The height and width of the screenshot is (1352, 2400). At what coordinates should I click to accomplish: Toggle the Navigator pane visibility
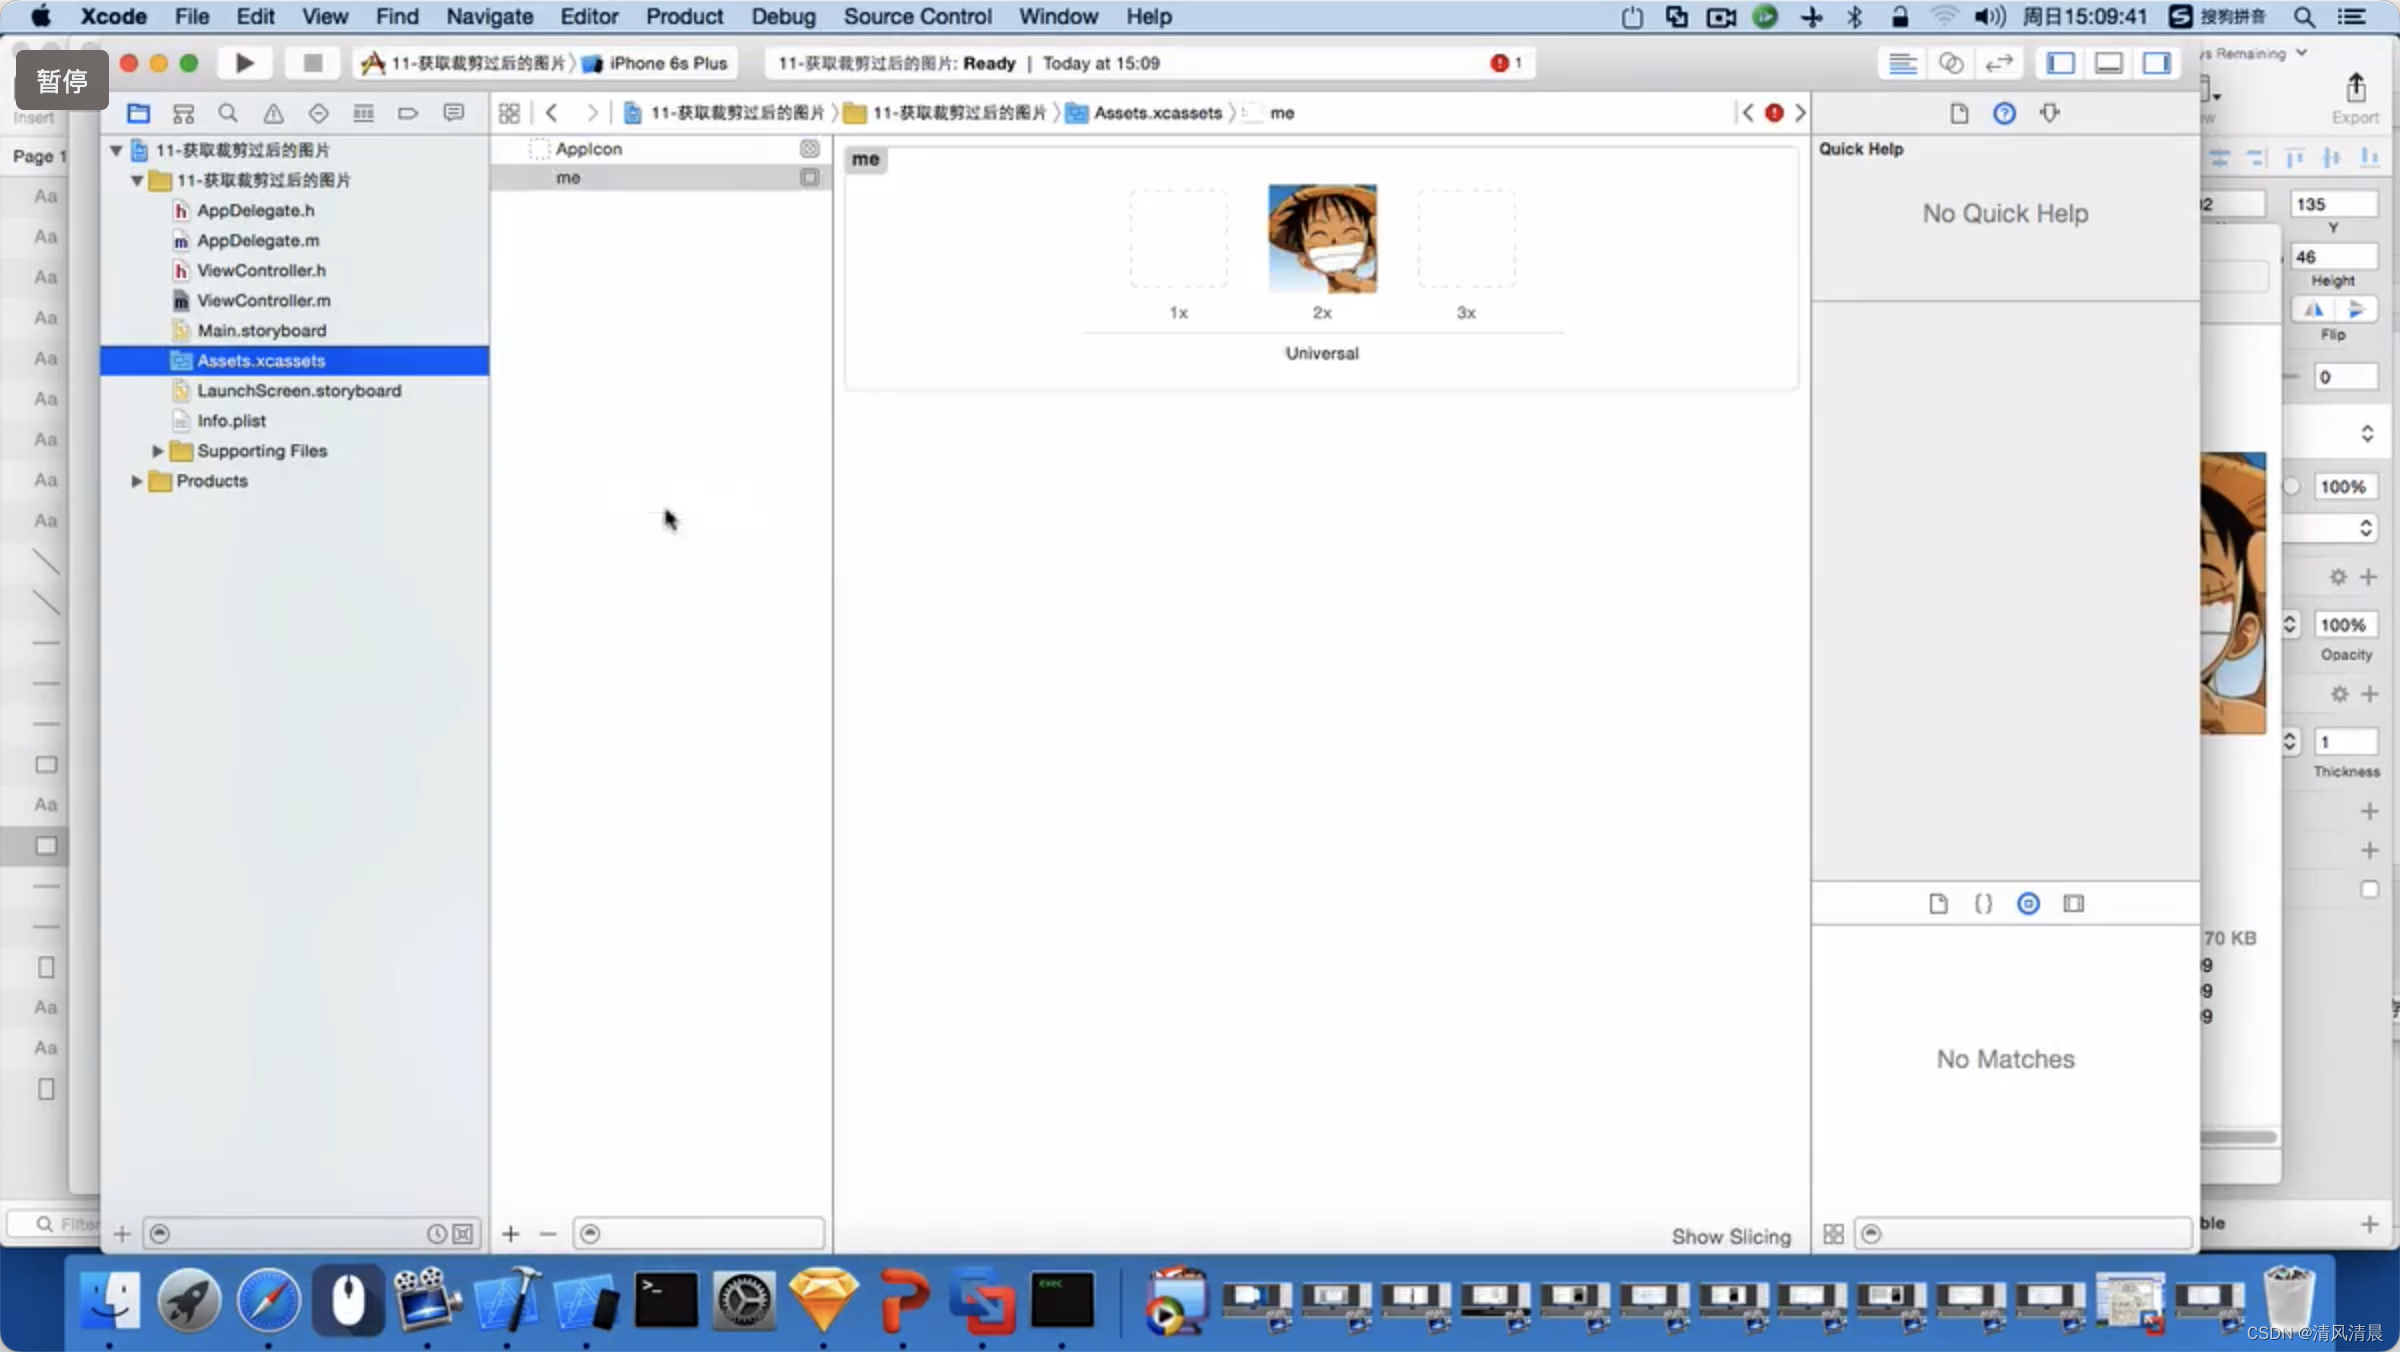(2060, 63)
